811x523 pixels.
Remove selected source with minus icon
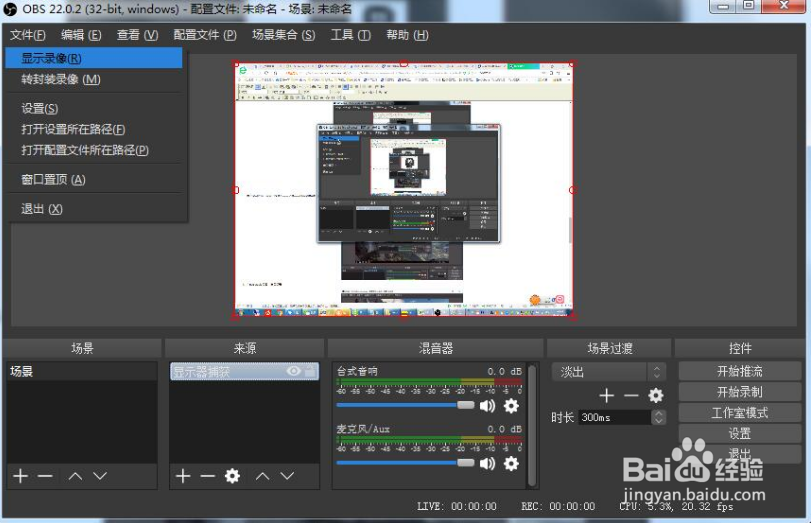point(207,476)
